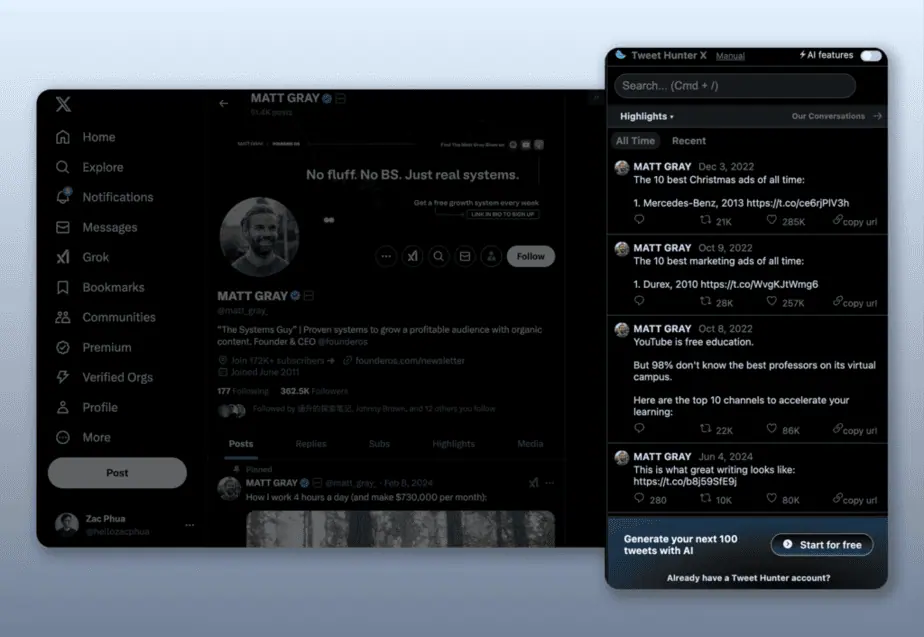This screenshot has width=924, height=637.
Task: Open Explore magnifier icon in sidebar
Action: [62, 167]
